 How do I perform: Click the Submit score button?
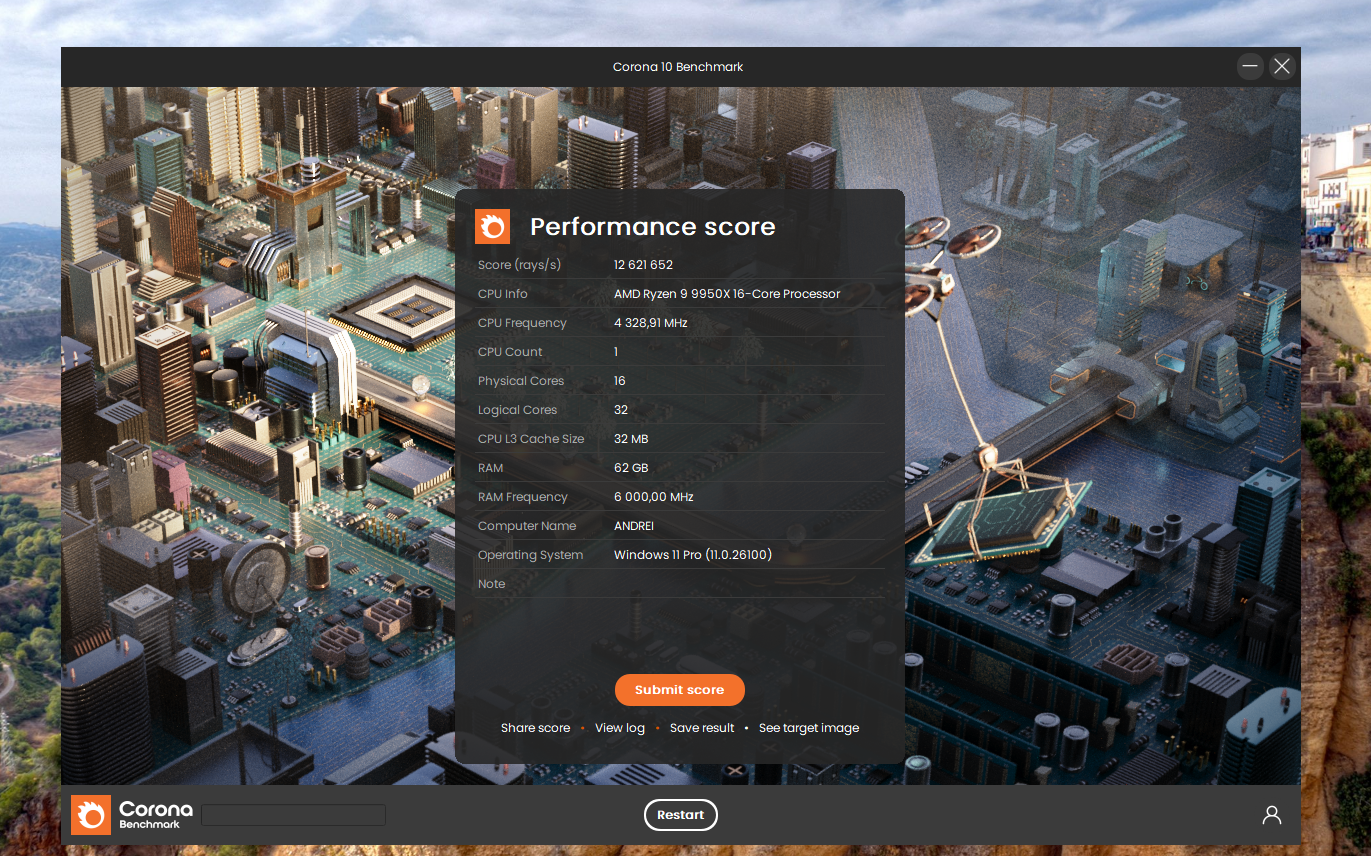pyautogui.click(x=680, y=690)
